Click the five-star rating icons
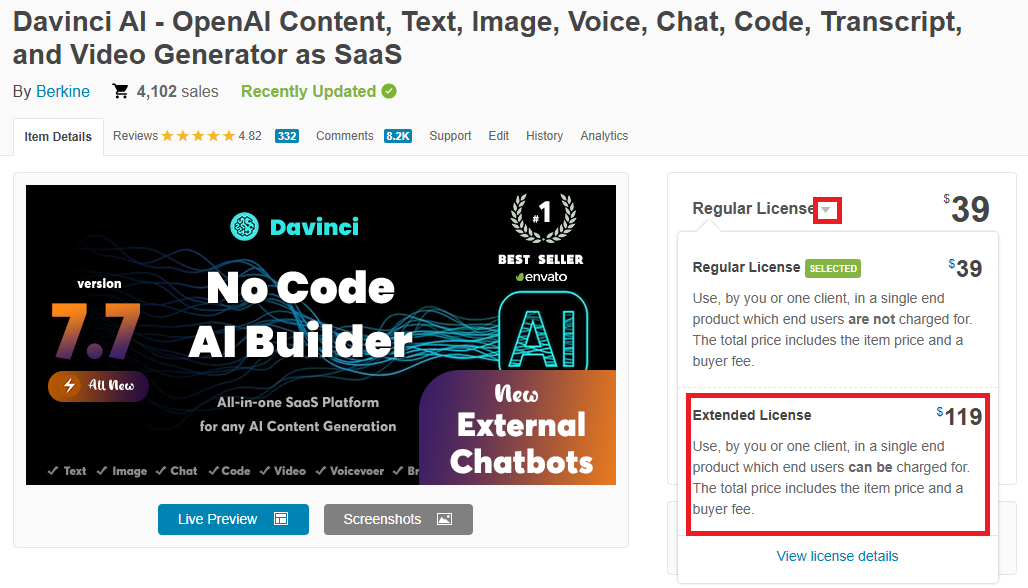Viewport: 1028px width, 588px height. point(198,136)
